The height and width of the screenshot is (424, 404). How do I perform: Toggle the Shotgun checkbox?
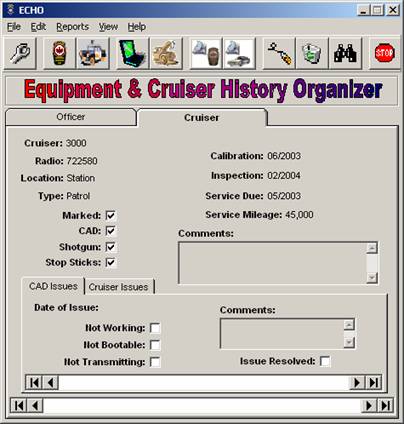tap(111, 247)
